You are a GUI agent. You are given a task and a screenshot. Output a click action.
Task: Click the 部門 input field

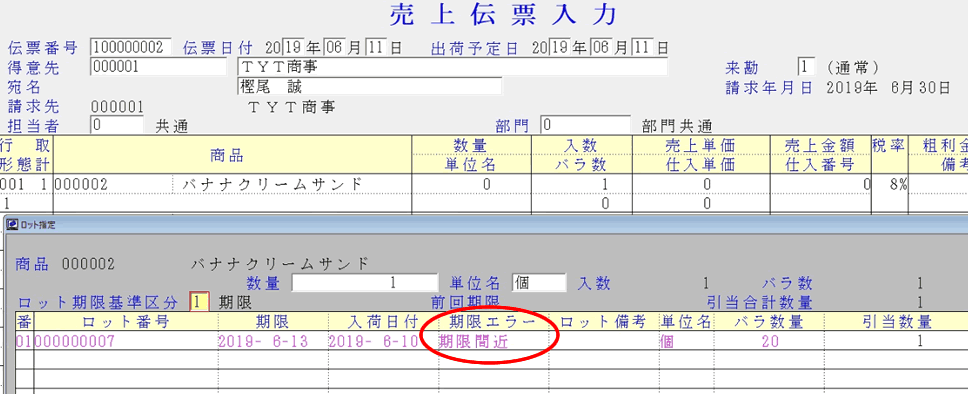(x=585, y=125)
